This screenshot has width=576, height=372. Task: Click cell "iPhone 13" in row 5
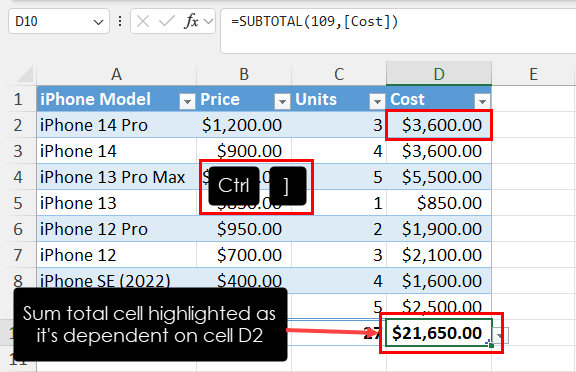pyautogui.click(x=116, y=203)
